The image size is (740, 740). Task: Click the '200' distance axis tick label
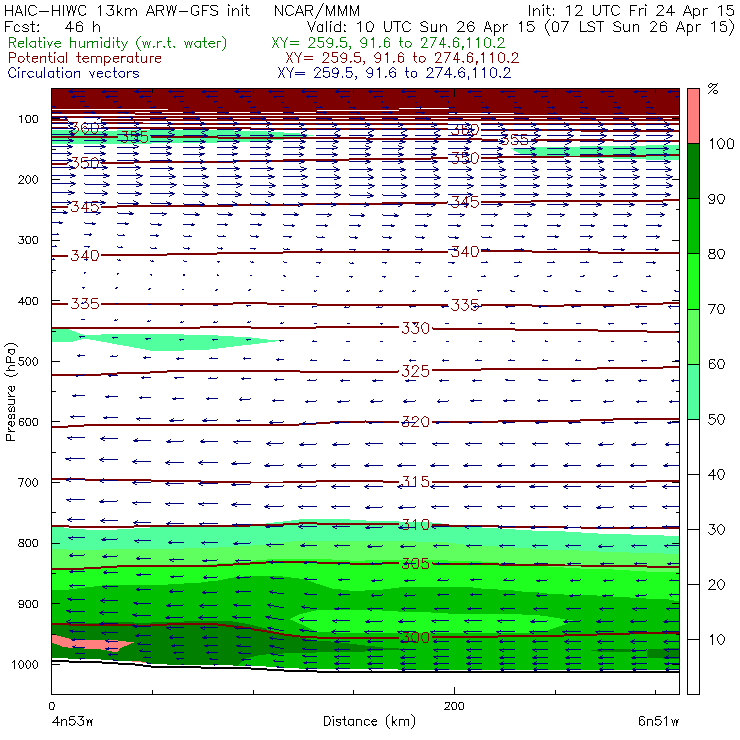[x=454, y=706]
